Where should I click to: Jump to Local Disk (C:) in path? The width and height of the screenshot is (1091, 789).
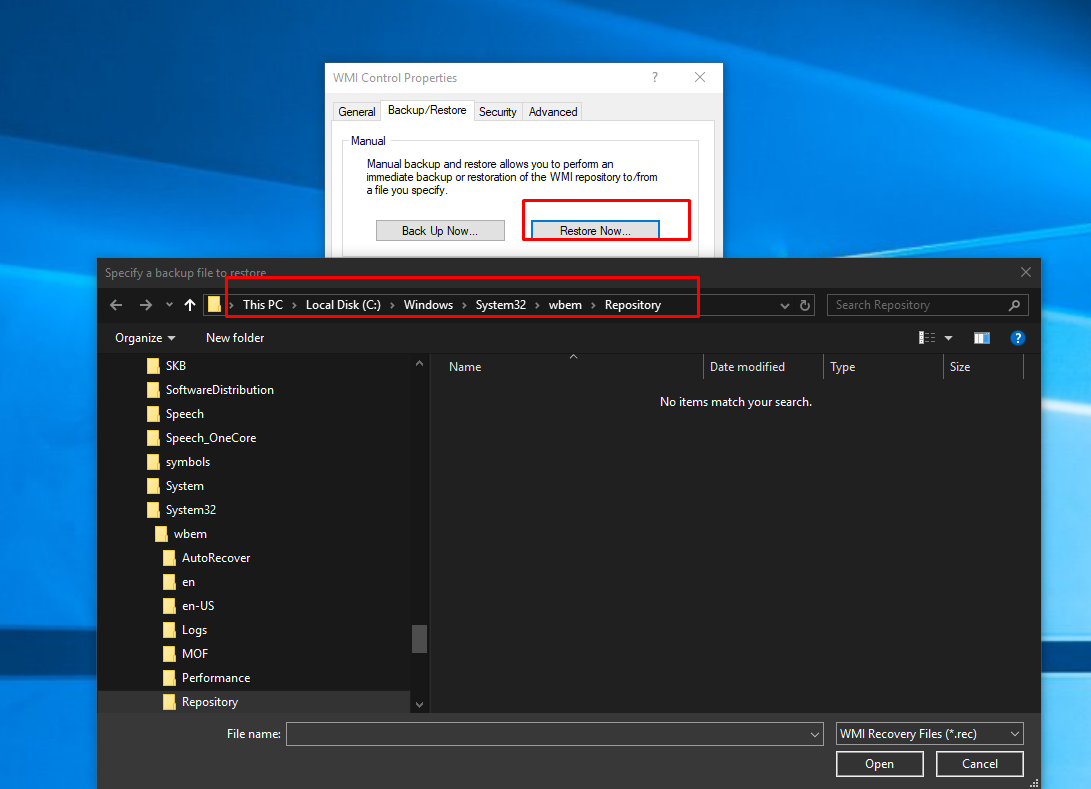tap(343, 305)
